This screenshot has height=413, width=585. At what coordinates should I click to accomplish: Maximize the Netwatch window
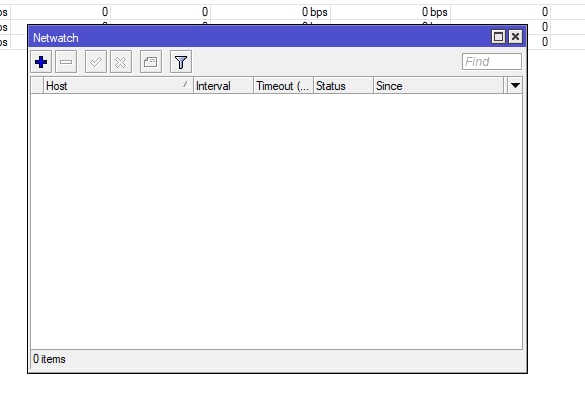498,37
